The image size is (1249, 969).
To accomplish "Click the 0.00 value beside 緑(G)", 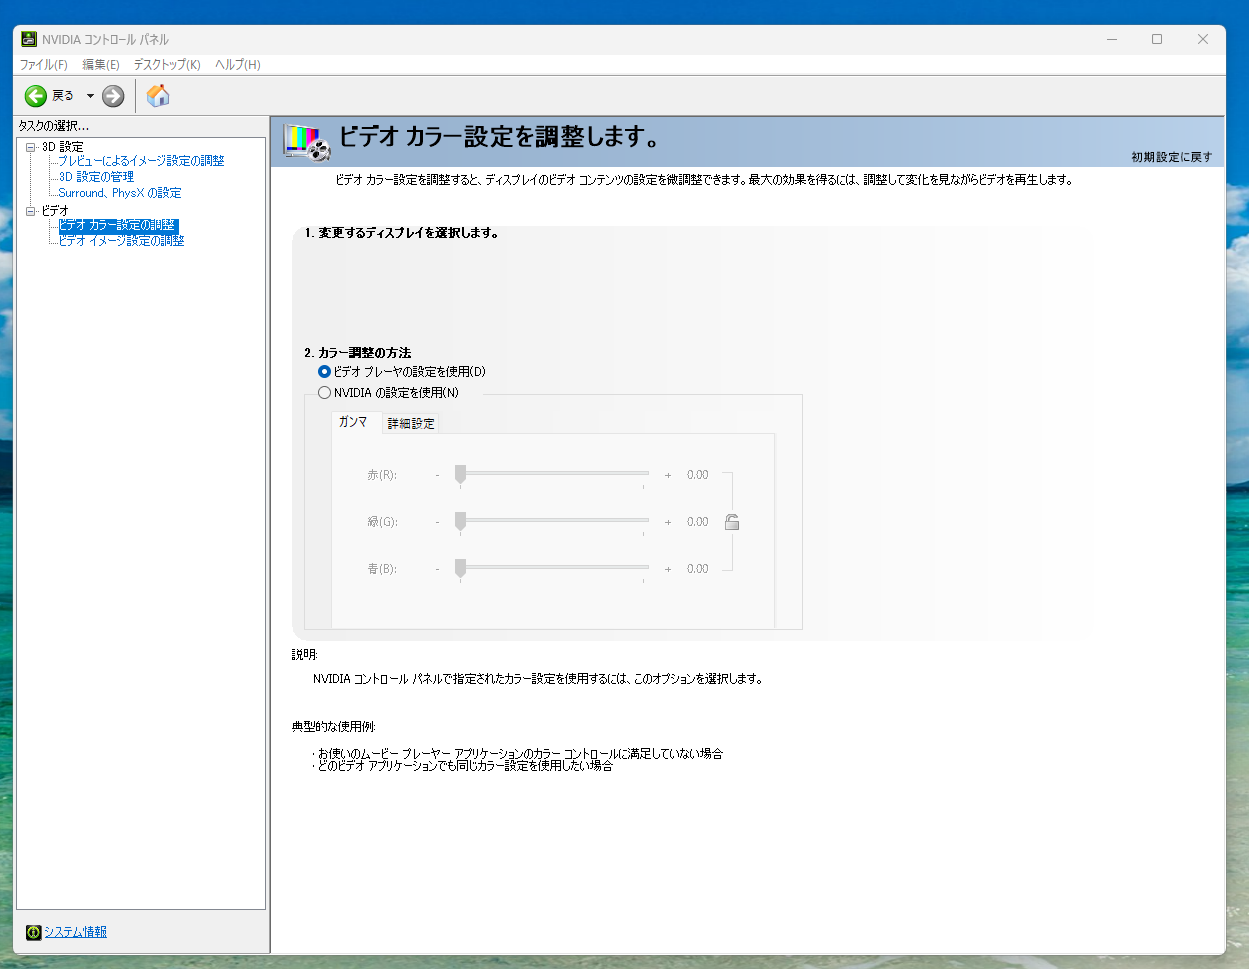I will 697,522.
